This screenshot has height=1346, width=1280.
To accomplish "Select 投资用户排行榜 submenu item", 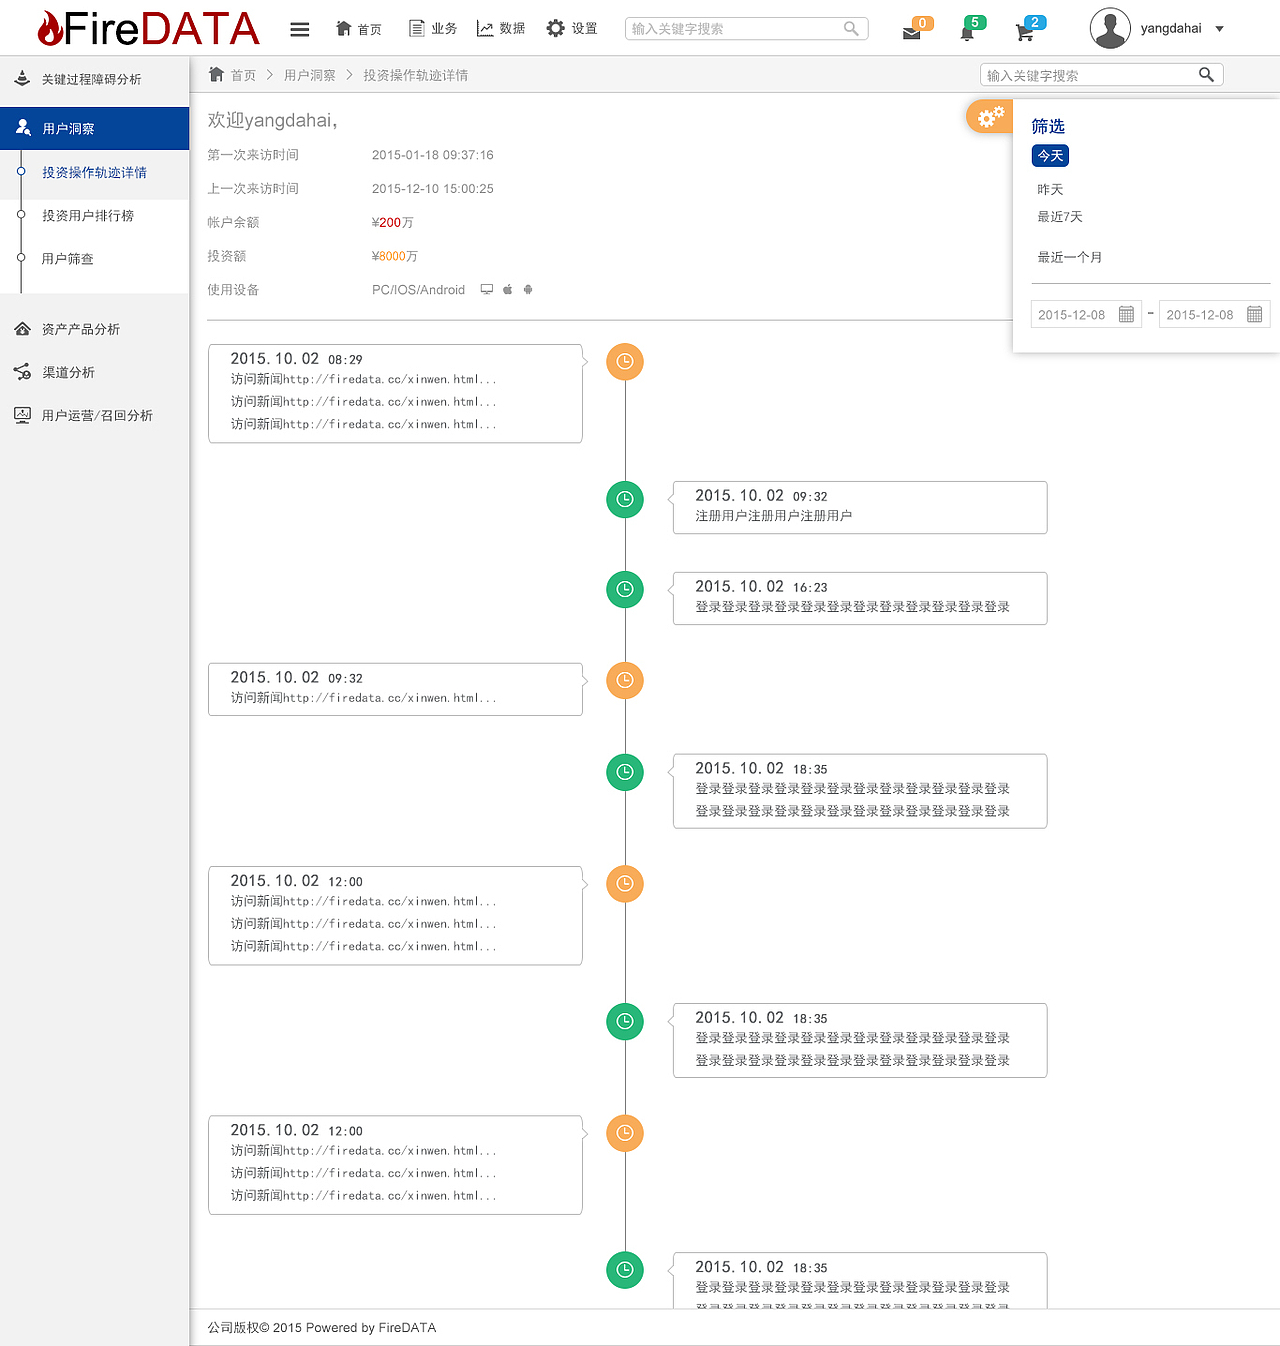I will (88, 215).
